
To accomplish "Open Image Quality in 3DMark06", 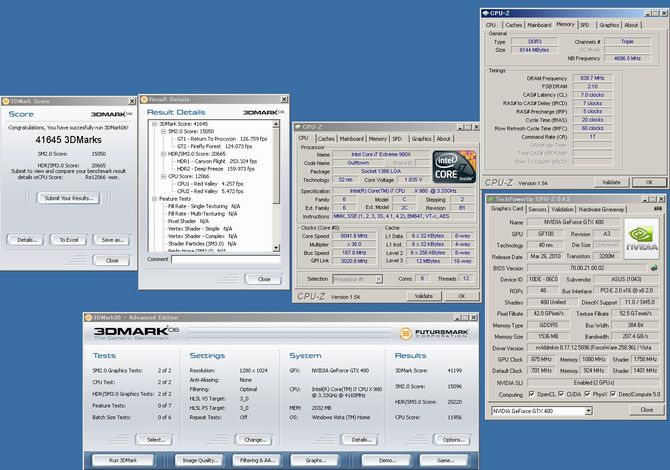I will [x=200, y=460].
